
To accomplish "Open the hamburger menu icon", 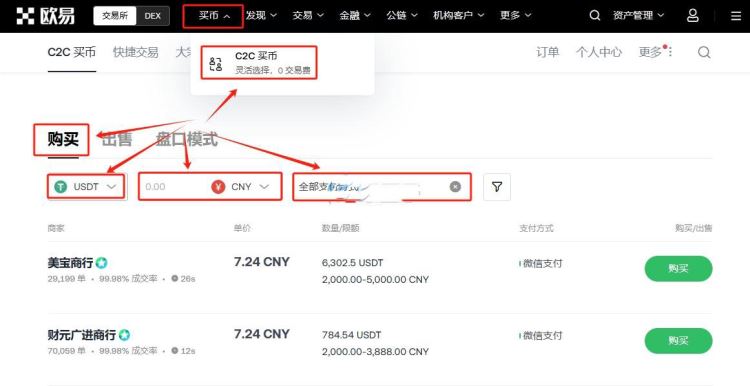I will pos(736,16).
